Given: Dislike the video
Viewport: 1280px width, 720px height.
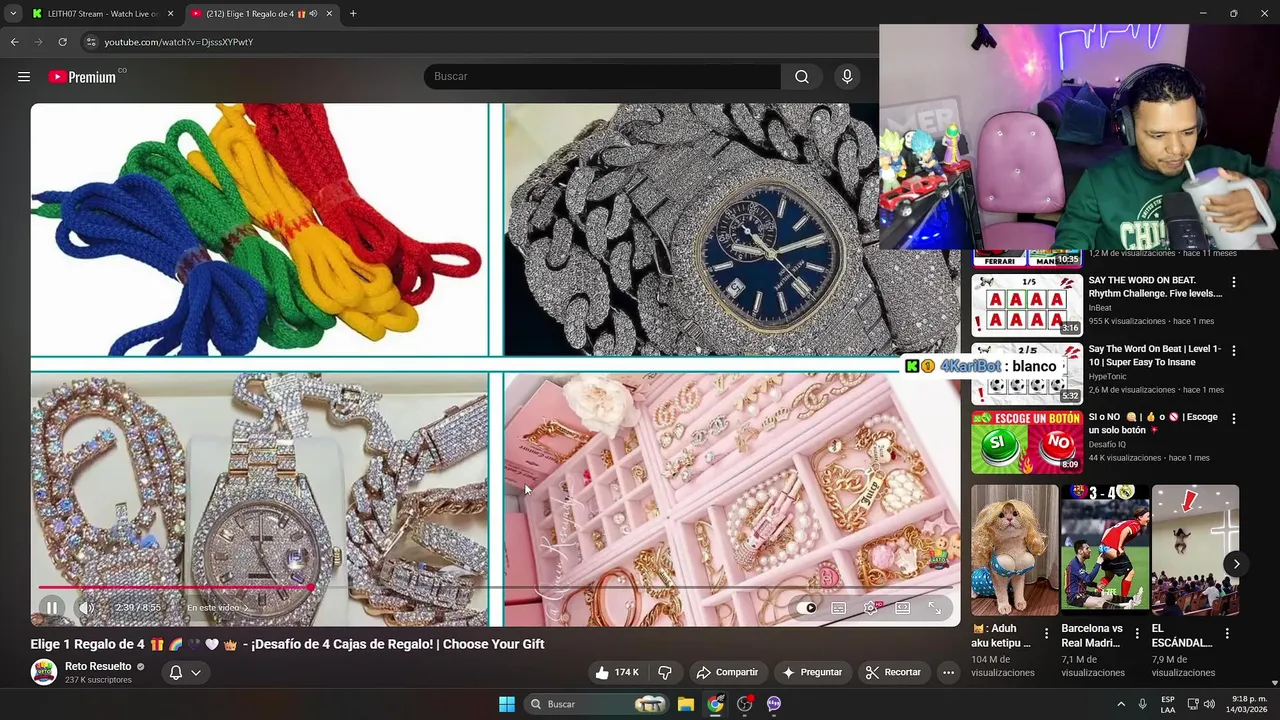Looking at the screenshot, I should click(x=665, y=672).
